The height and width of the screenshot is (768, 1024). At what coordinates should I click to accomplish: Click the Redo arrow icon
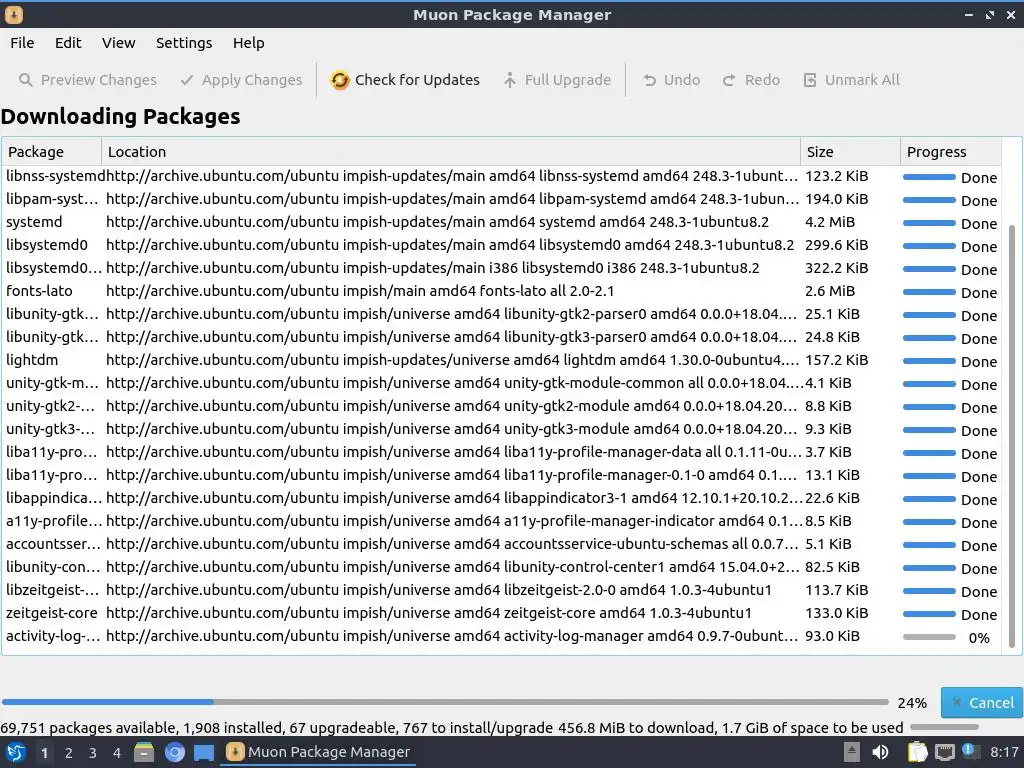[x=729, y=80]
